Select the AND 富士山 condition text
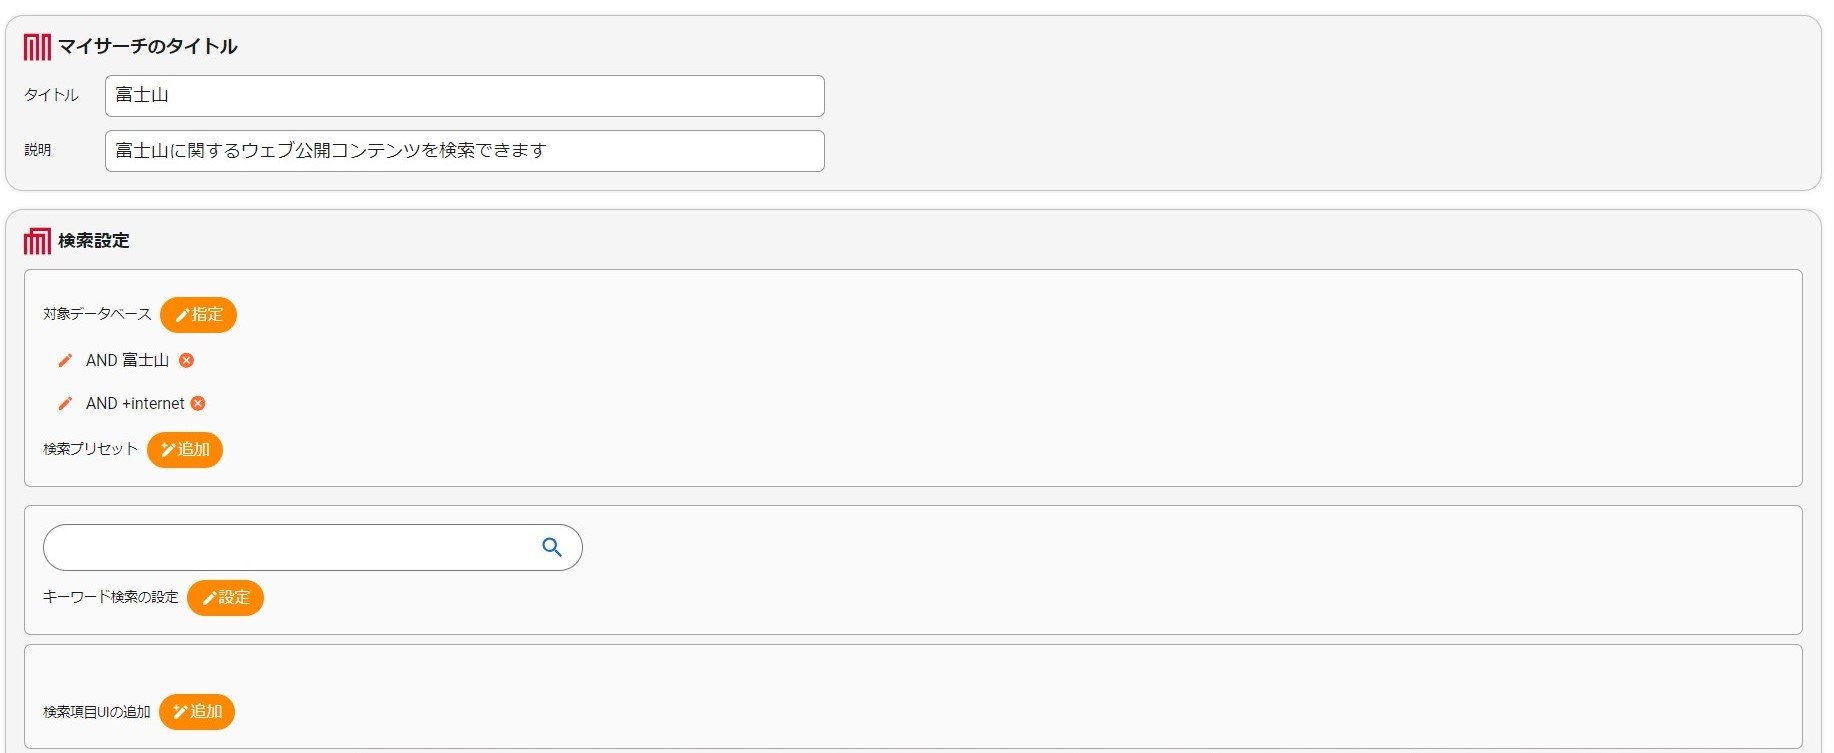The image size is (1834, 753). pyautogui.click(x=127, y=360)
